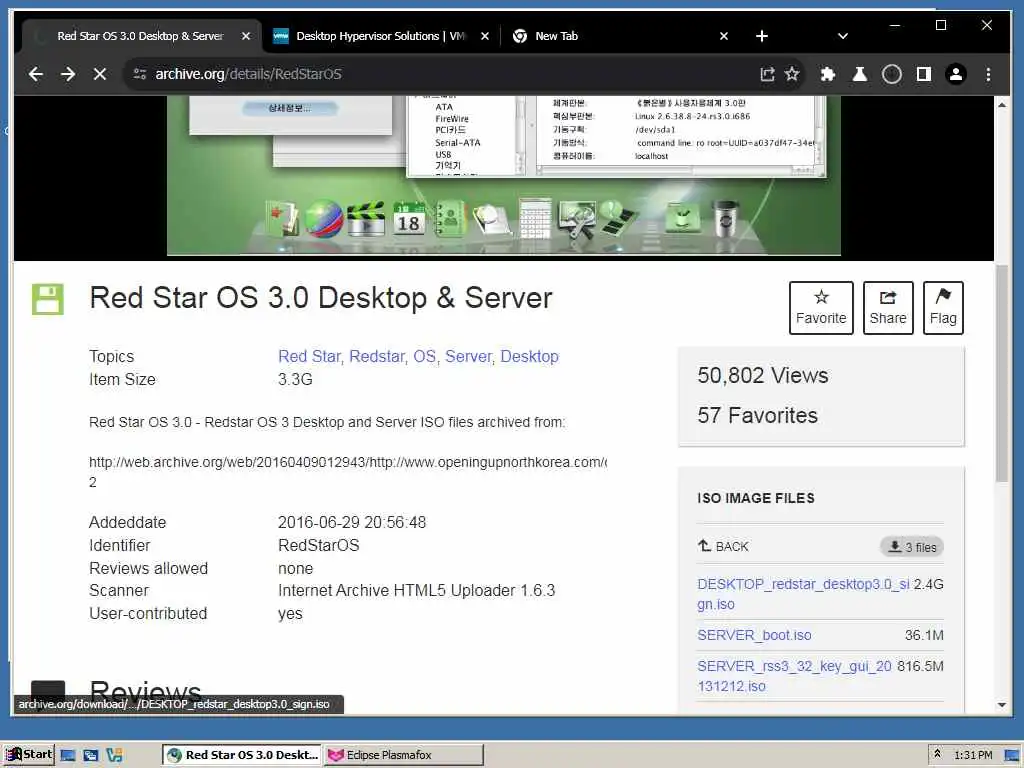
Task: Open site information icon in address bar
Action: (140, 74)
